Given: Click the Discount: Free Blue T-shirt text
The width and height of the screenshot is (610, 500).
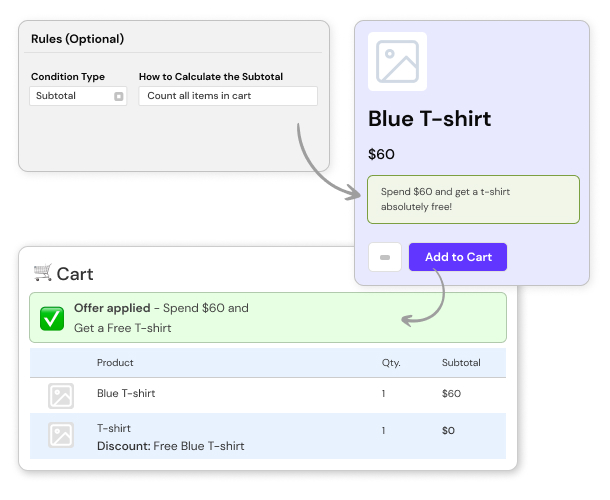Looking at the screenshot, I should 170,446.
